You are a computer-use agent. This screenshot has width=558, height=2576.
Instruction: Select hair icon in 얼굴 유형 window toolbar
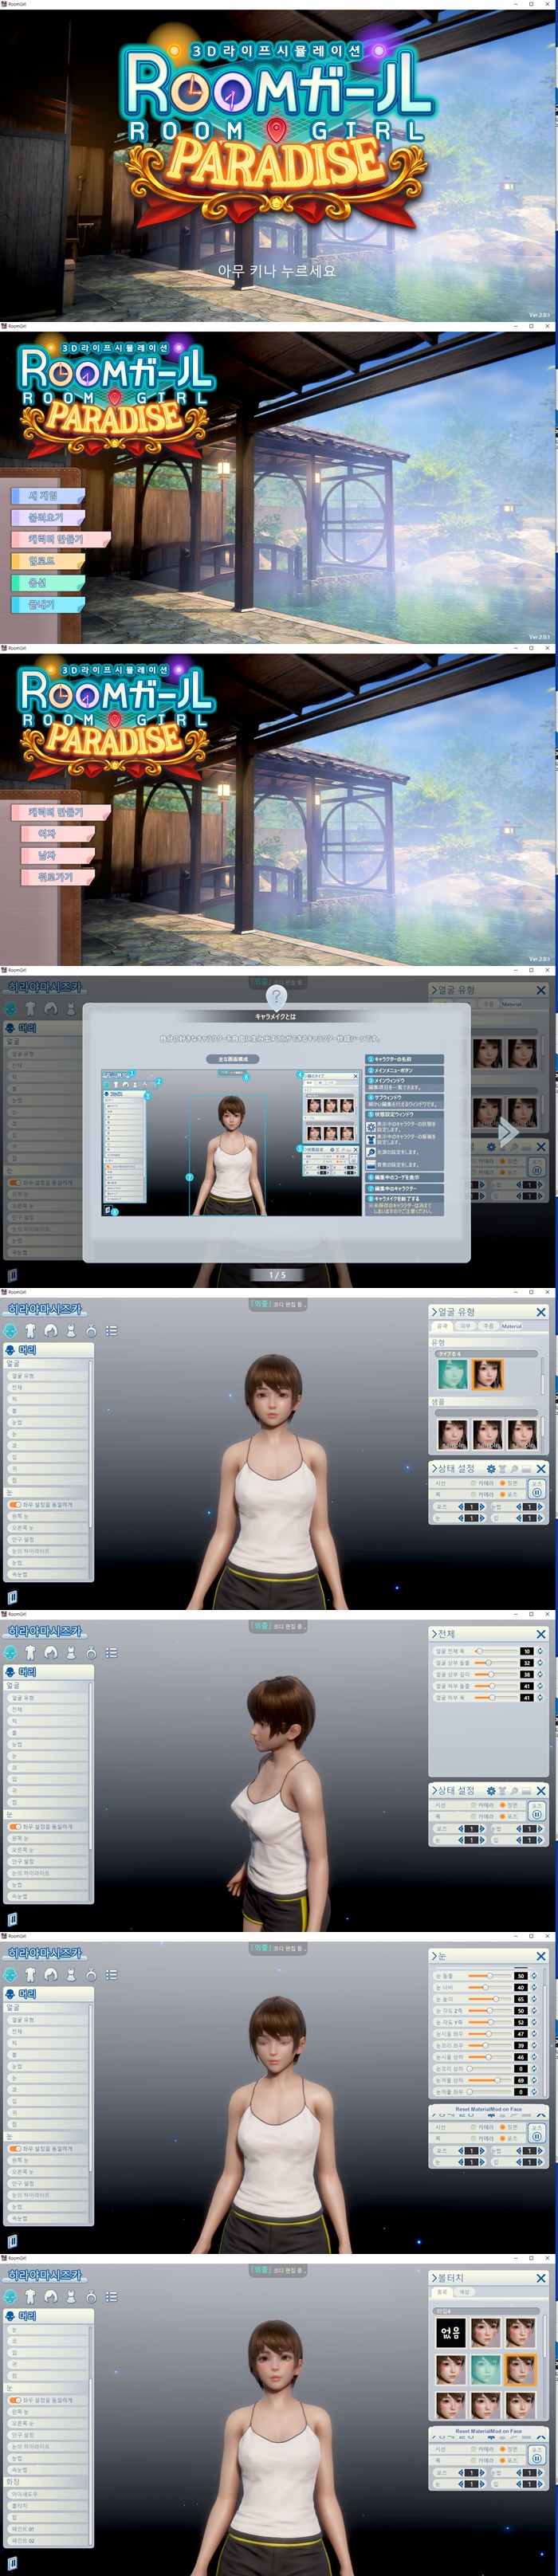[x=50, y=1330]
